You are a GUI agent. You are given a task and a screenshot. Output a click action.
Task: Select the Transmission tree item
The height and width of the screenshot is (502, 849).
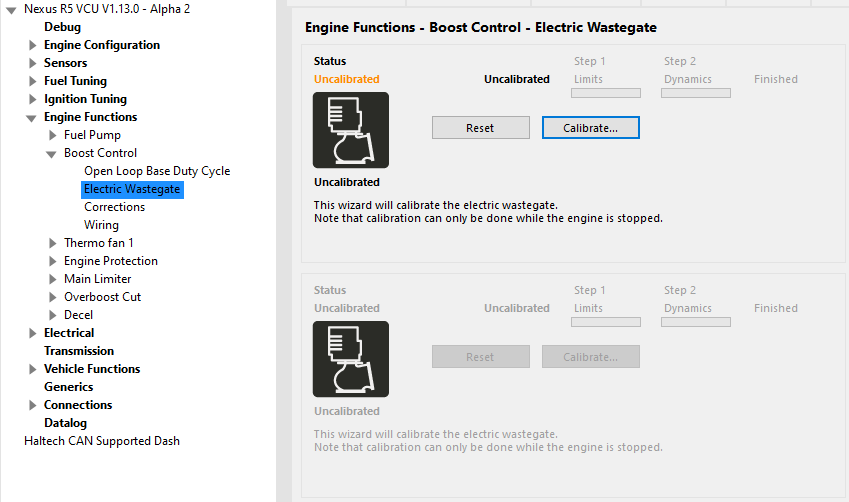coord(79,351)
